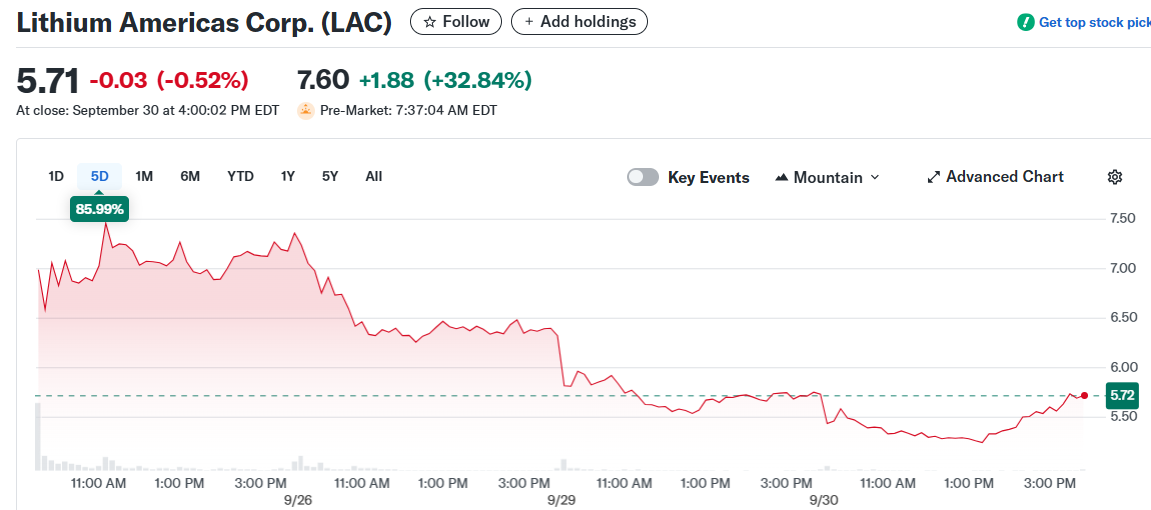Click the 85.99% peak marker on chart
The image size is (1151, 510).
tap(100, 209)
